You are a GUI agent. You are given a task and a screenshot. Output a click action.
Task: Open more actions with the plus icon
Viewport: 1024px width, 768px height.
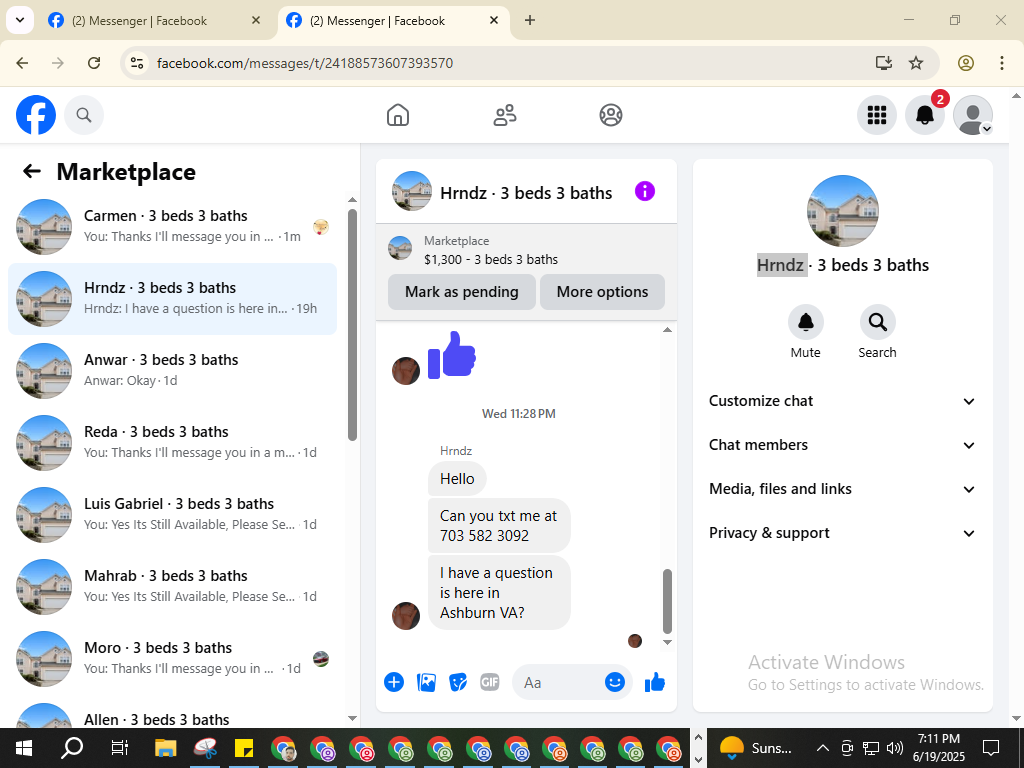[x=394, y=682]
